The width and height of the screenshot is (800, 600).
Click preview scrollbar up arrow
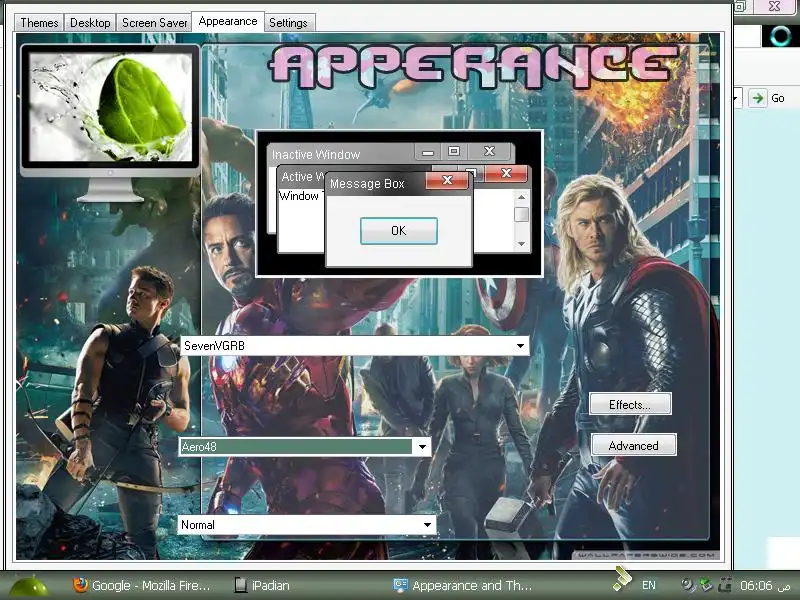pyautogui.click(x=521, y=197)
